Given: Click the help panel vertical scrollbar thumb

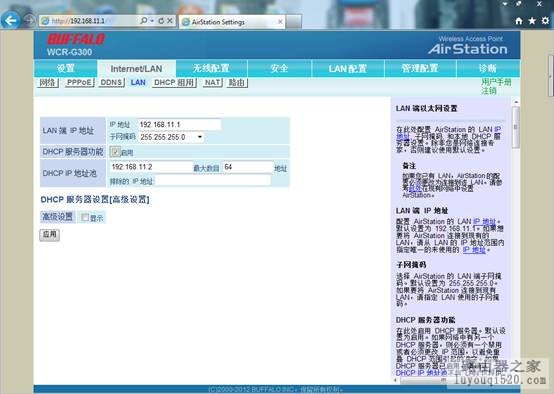Looking at the screenshot, I should [x=516, y=127].
